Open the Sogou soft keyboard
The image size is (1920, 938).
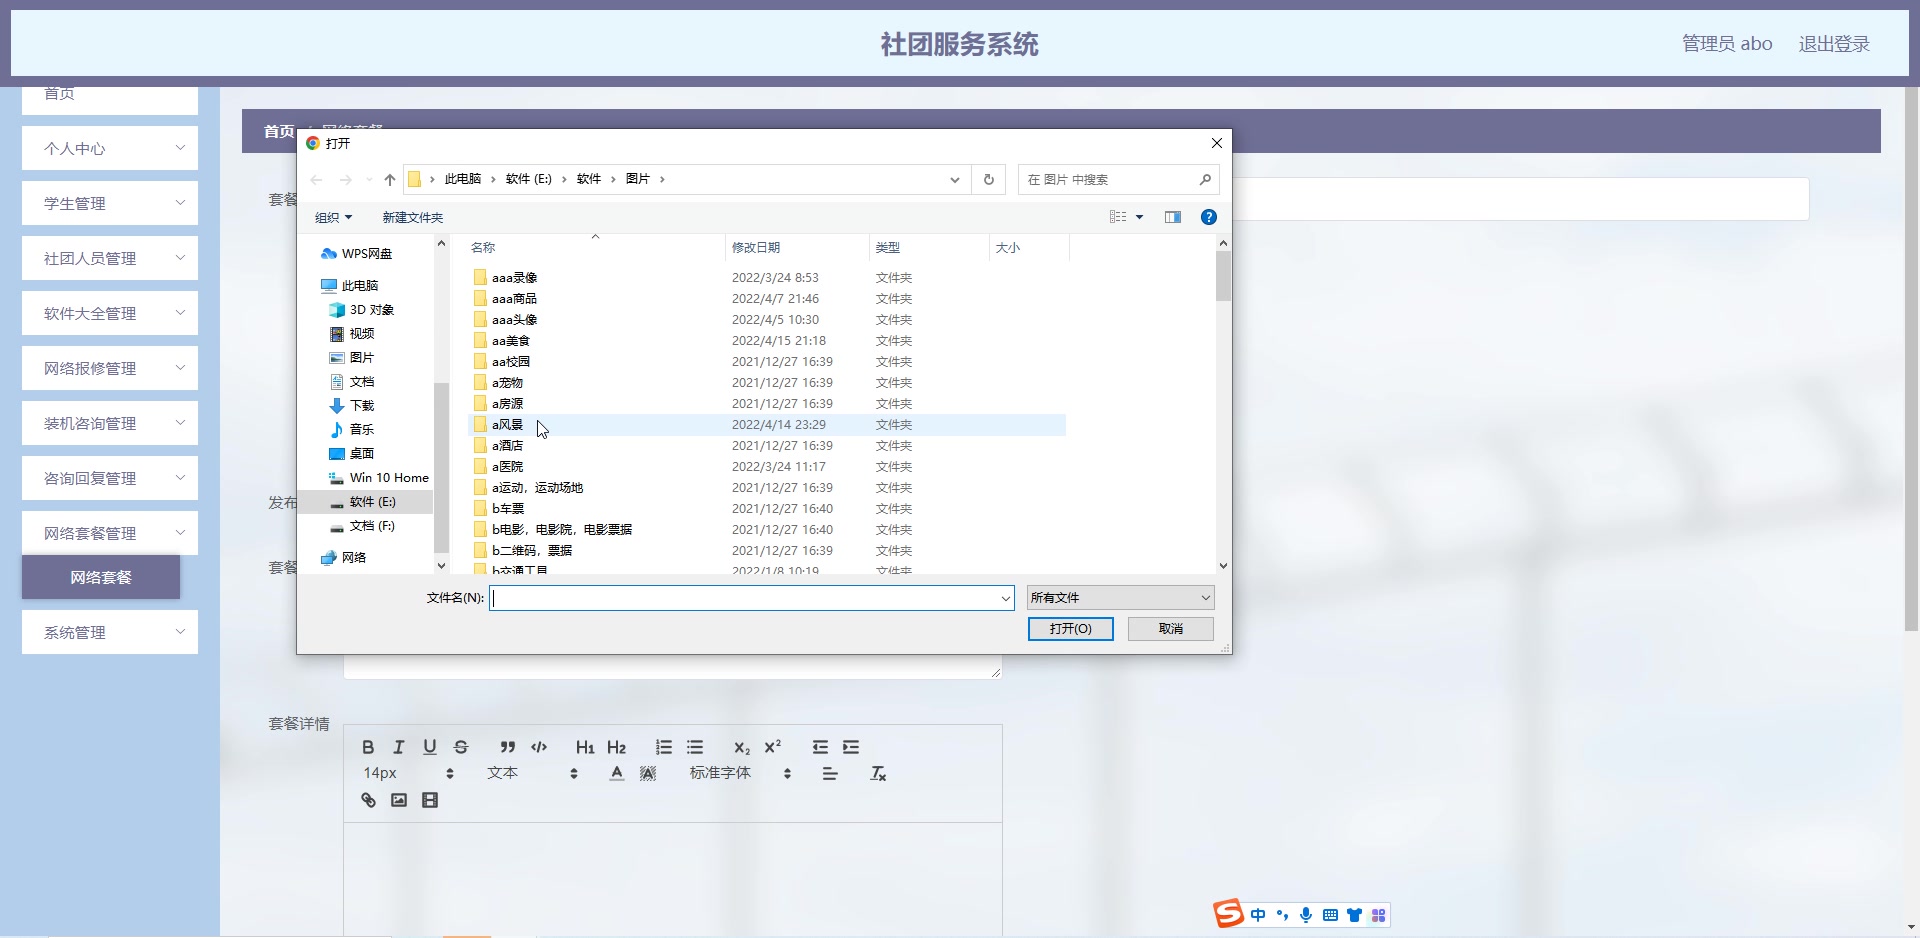(x=1330, y=915)
